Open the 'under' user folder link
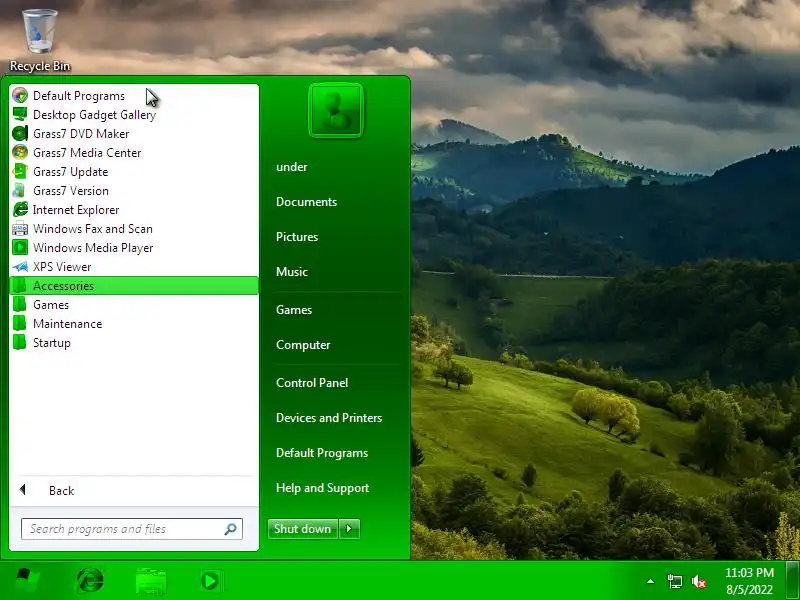 click(x=292, y=167)
